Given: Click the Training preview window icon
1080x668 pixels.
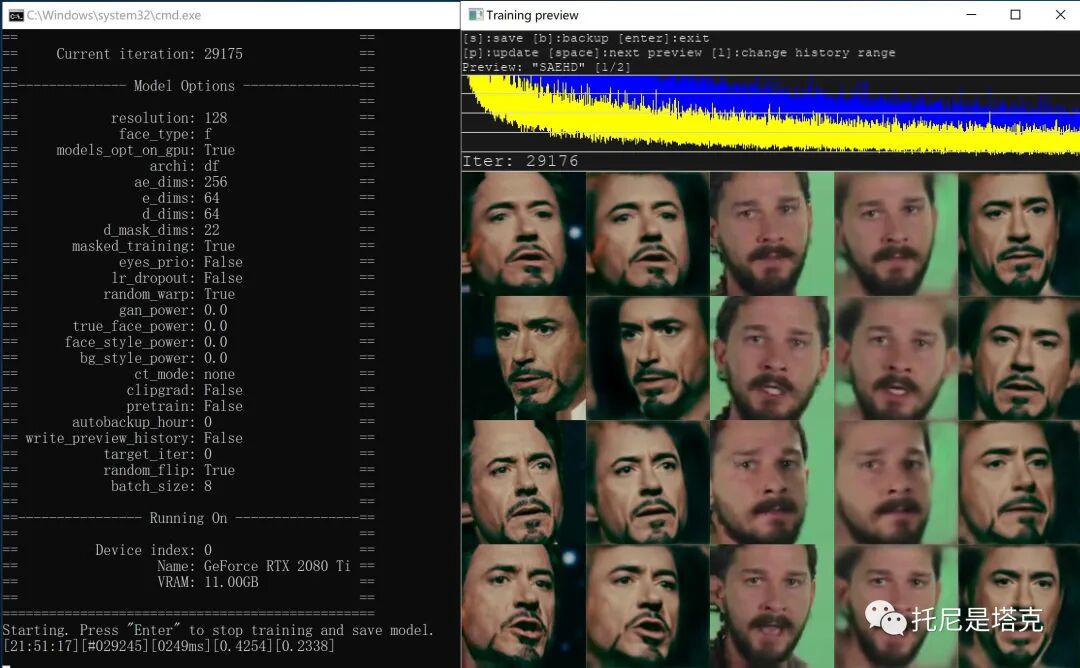Looking at the screenshot, I should click(475, 14).
